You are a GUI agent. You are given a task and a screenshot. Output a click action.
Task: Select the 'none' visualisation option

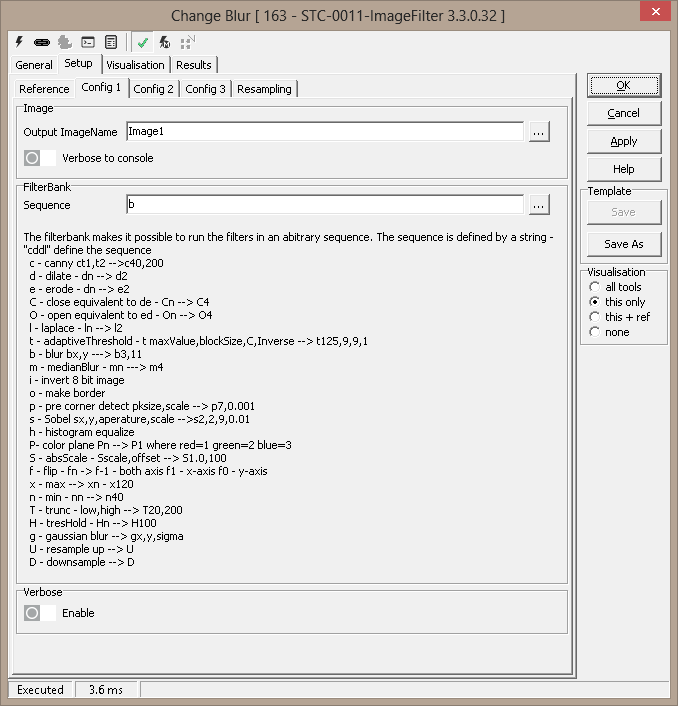tap(594, 332)
